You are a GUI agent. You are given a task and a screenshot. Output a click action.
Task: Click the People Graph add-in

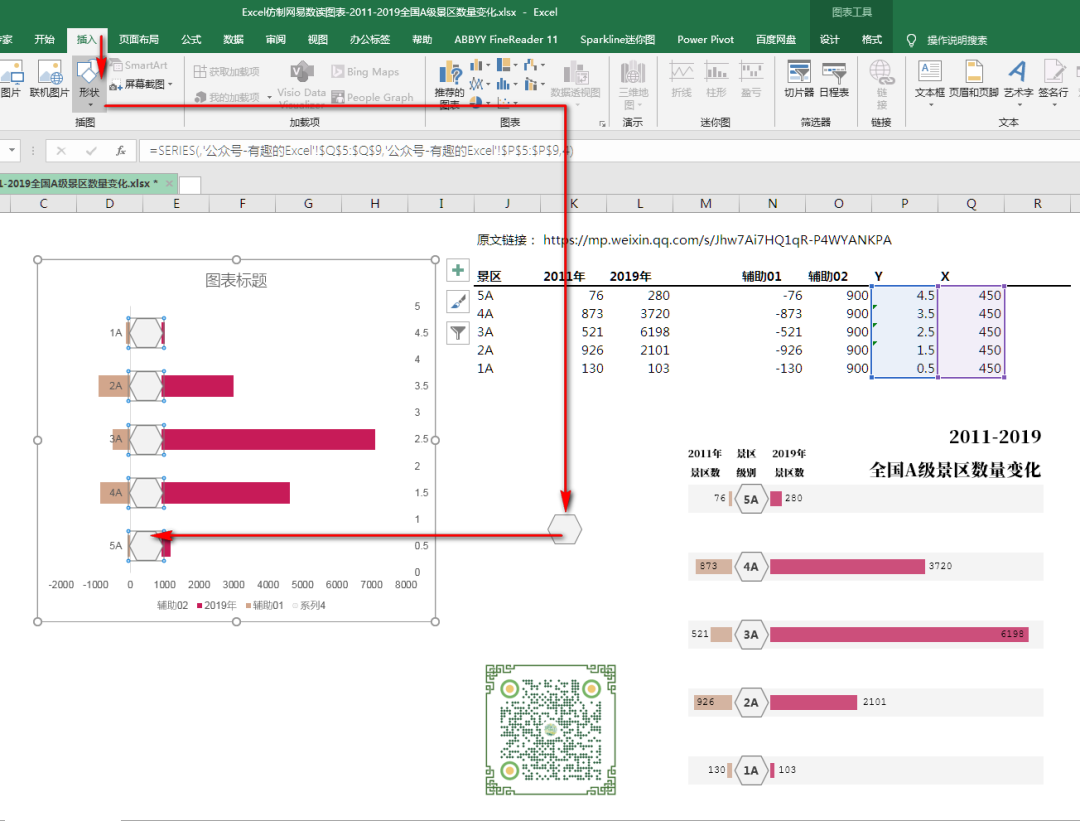tap(373, 97)
